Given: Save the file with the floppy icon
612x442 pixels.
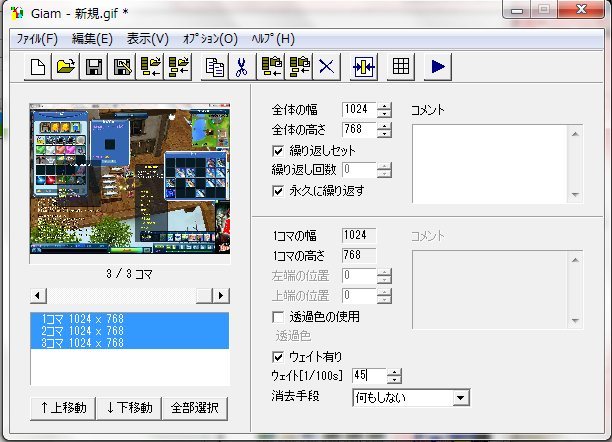Looking at the screenshot, I should [x=94, y=67].
